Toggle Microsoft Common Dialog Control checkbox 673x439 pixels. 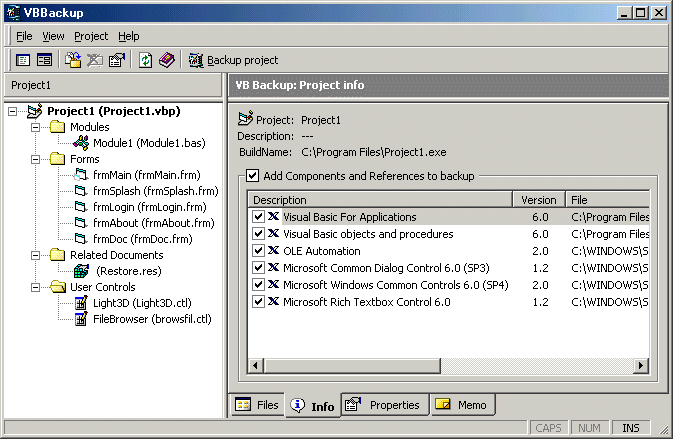tap(258, 268)
